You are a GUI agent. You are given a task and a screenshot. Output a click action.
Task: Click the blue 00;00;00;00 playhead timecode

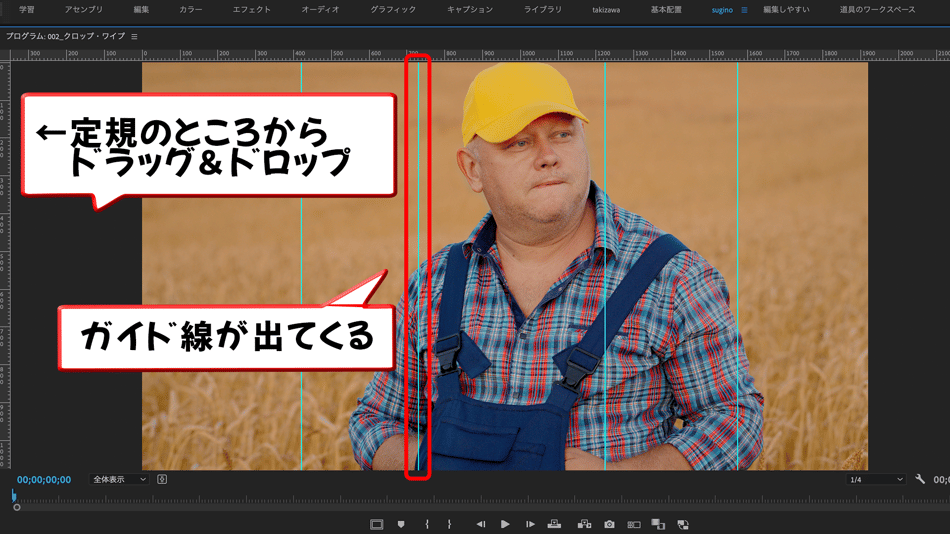[44, 480]
